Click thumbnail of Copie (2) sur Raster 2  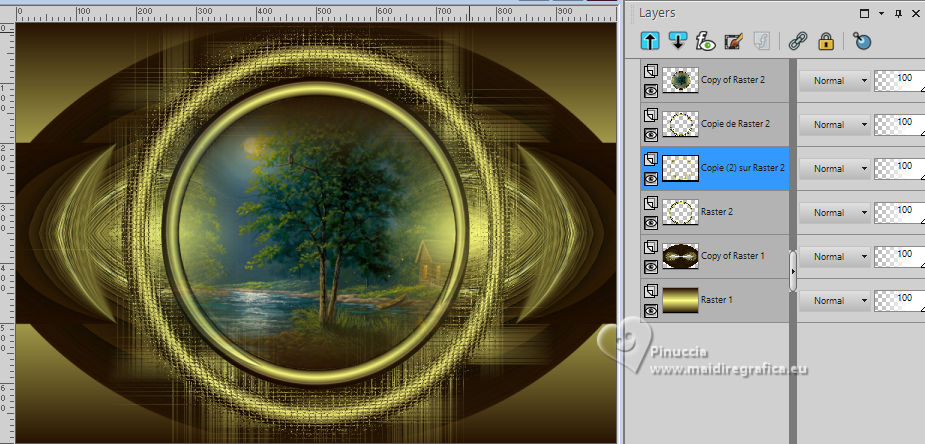click(681, 168)
